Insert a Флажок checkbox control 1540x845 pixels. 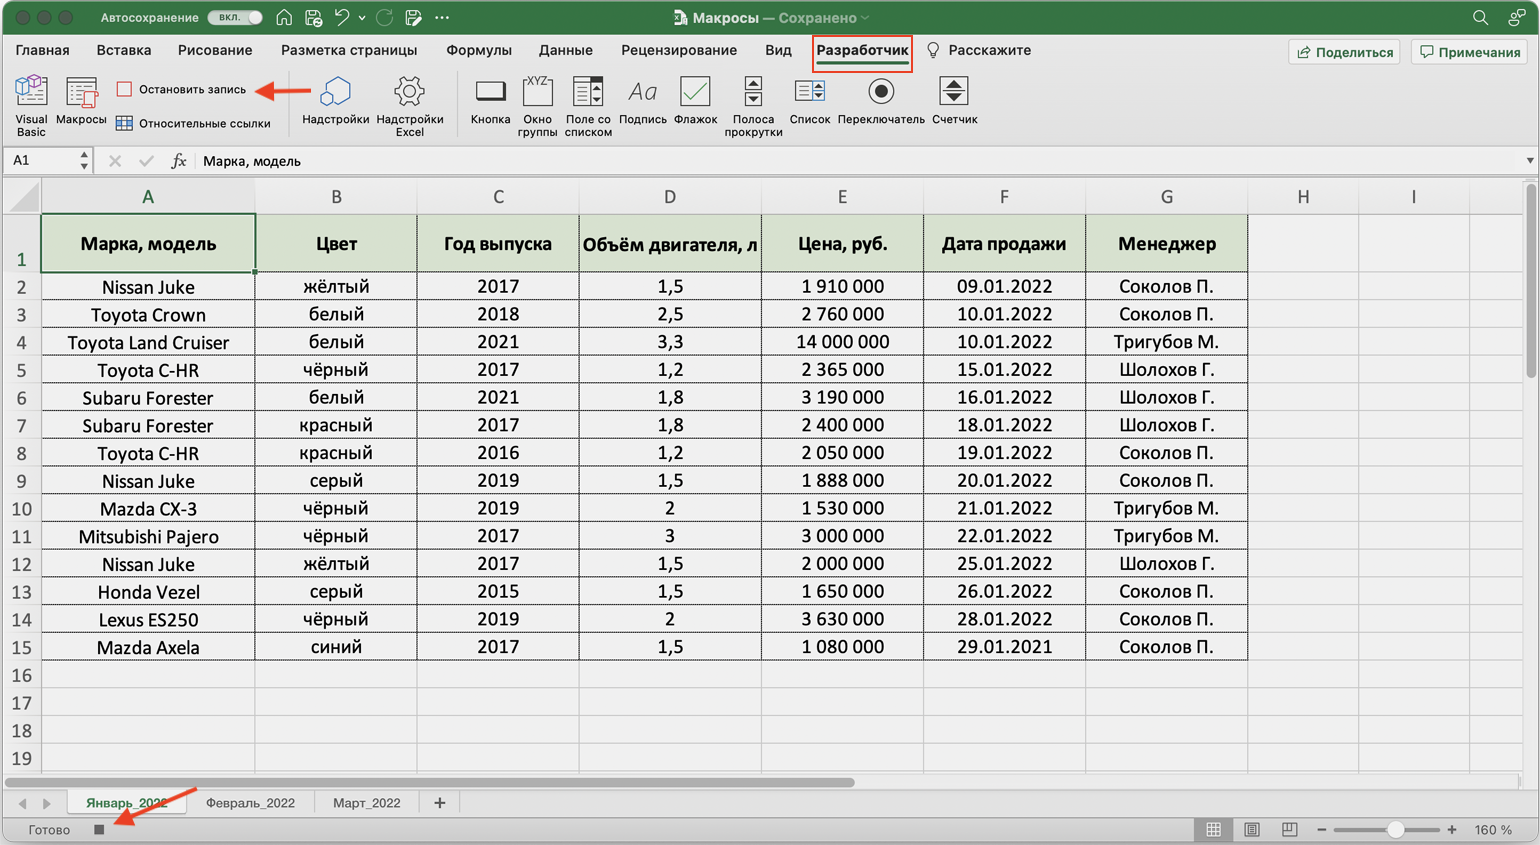tap(695, 101)
